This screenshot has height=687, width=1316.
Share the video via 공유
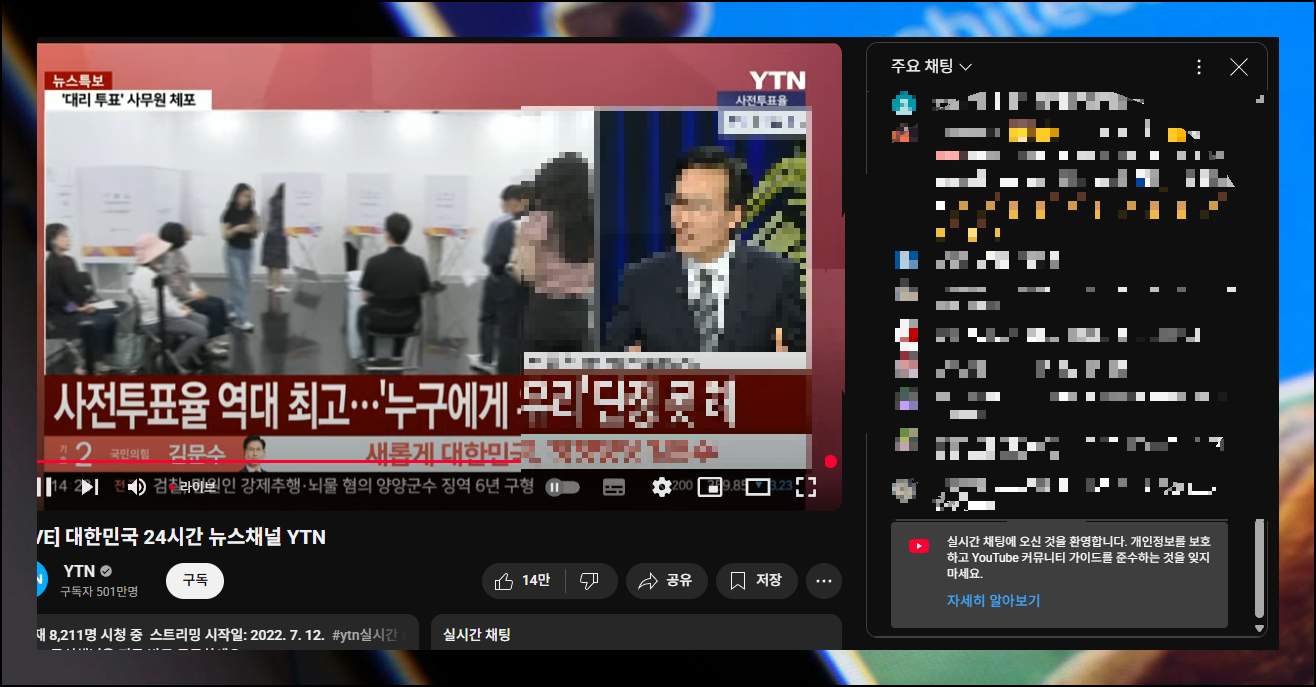666,580
